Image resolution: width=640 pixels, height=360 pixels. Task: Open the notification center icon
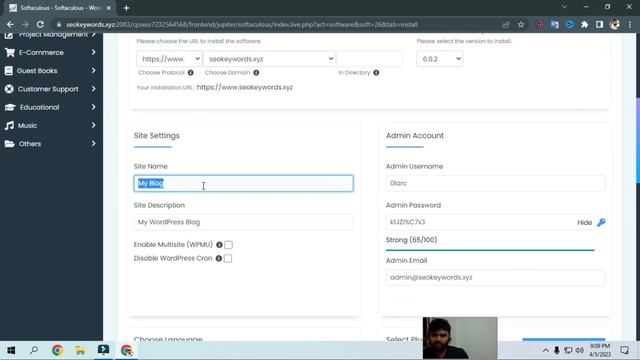624,350
